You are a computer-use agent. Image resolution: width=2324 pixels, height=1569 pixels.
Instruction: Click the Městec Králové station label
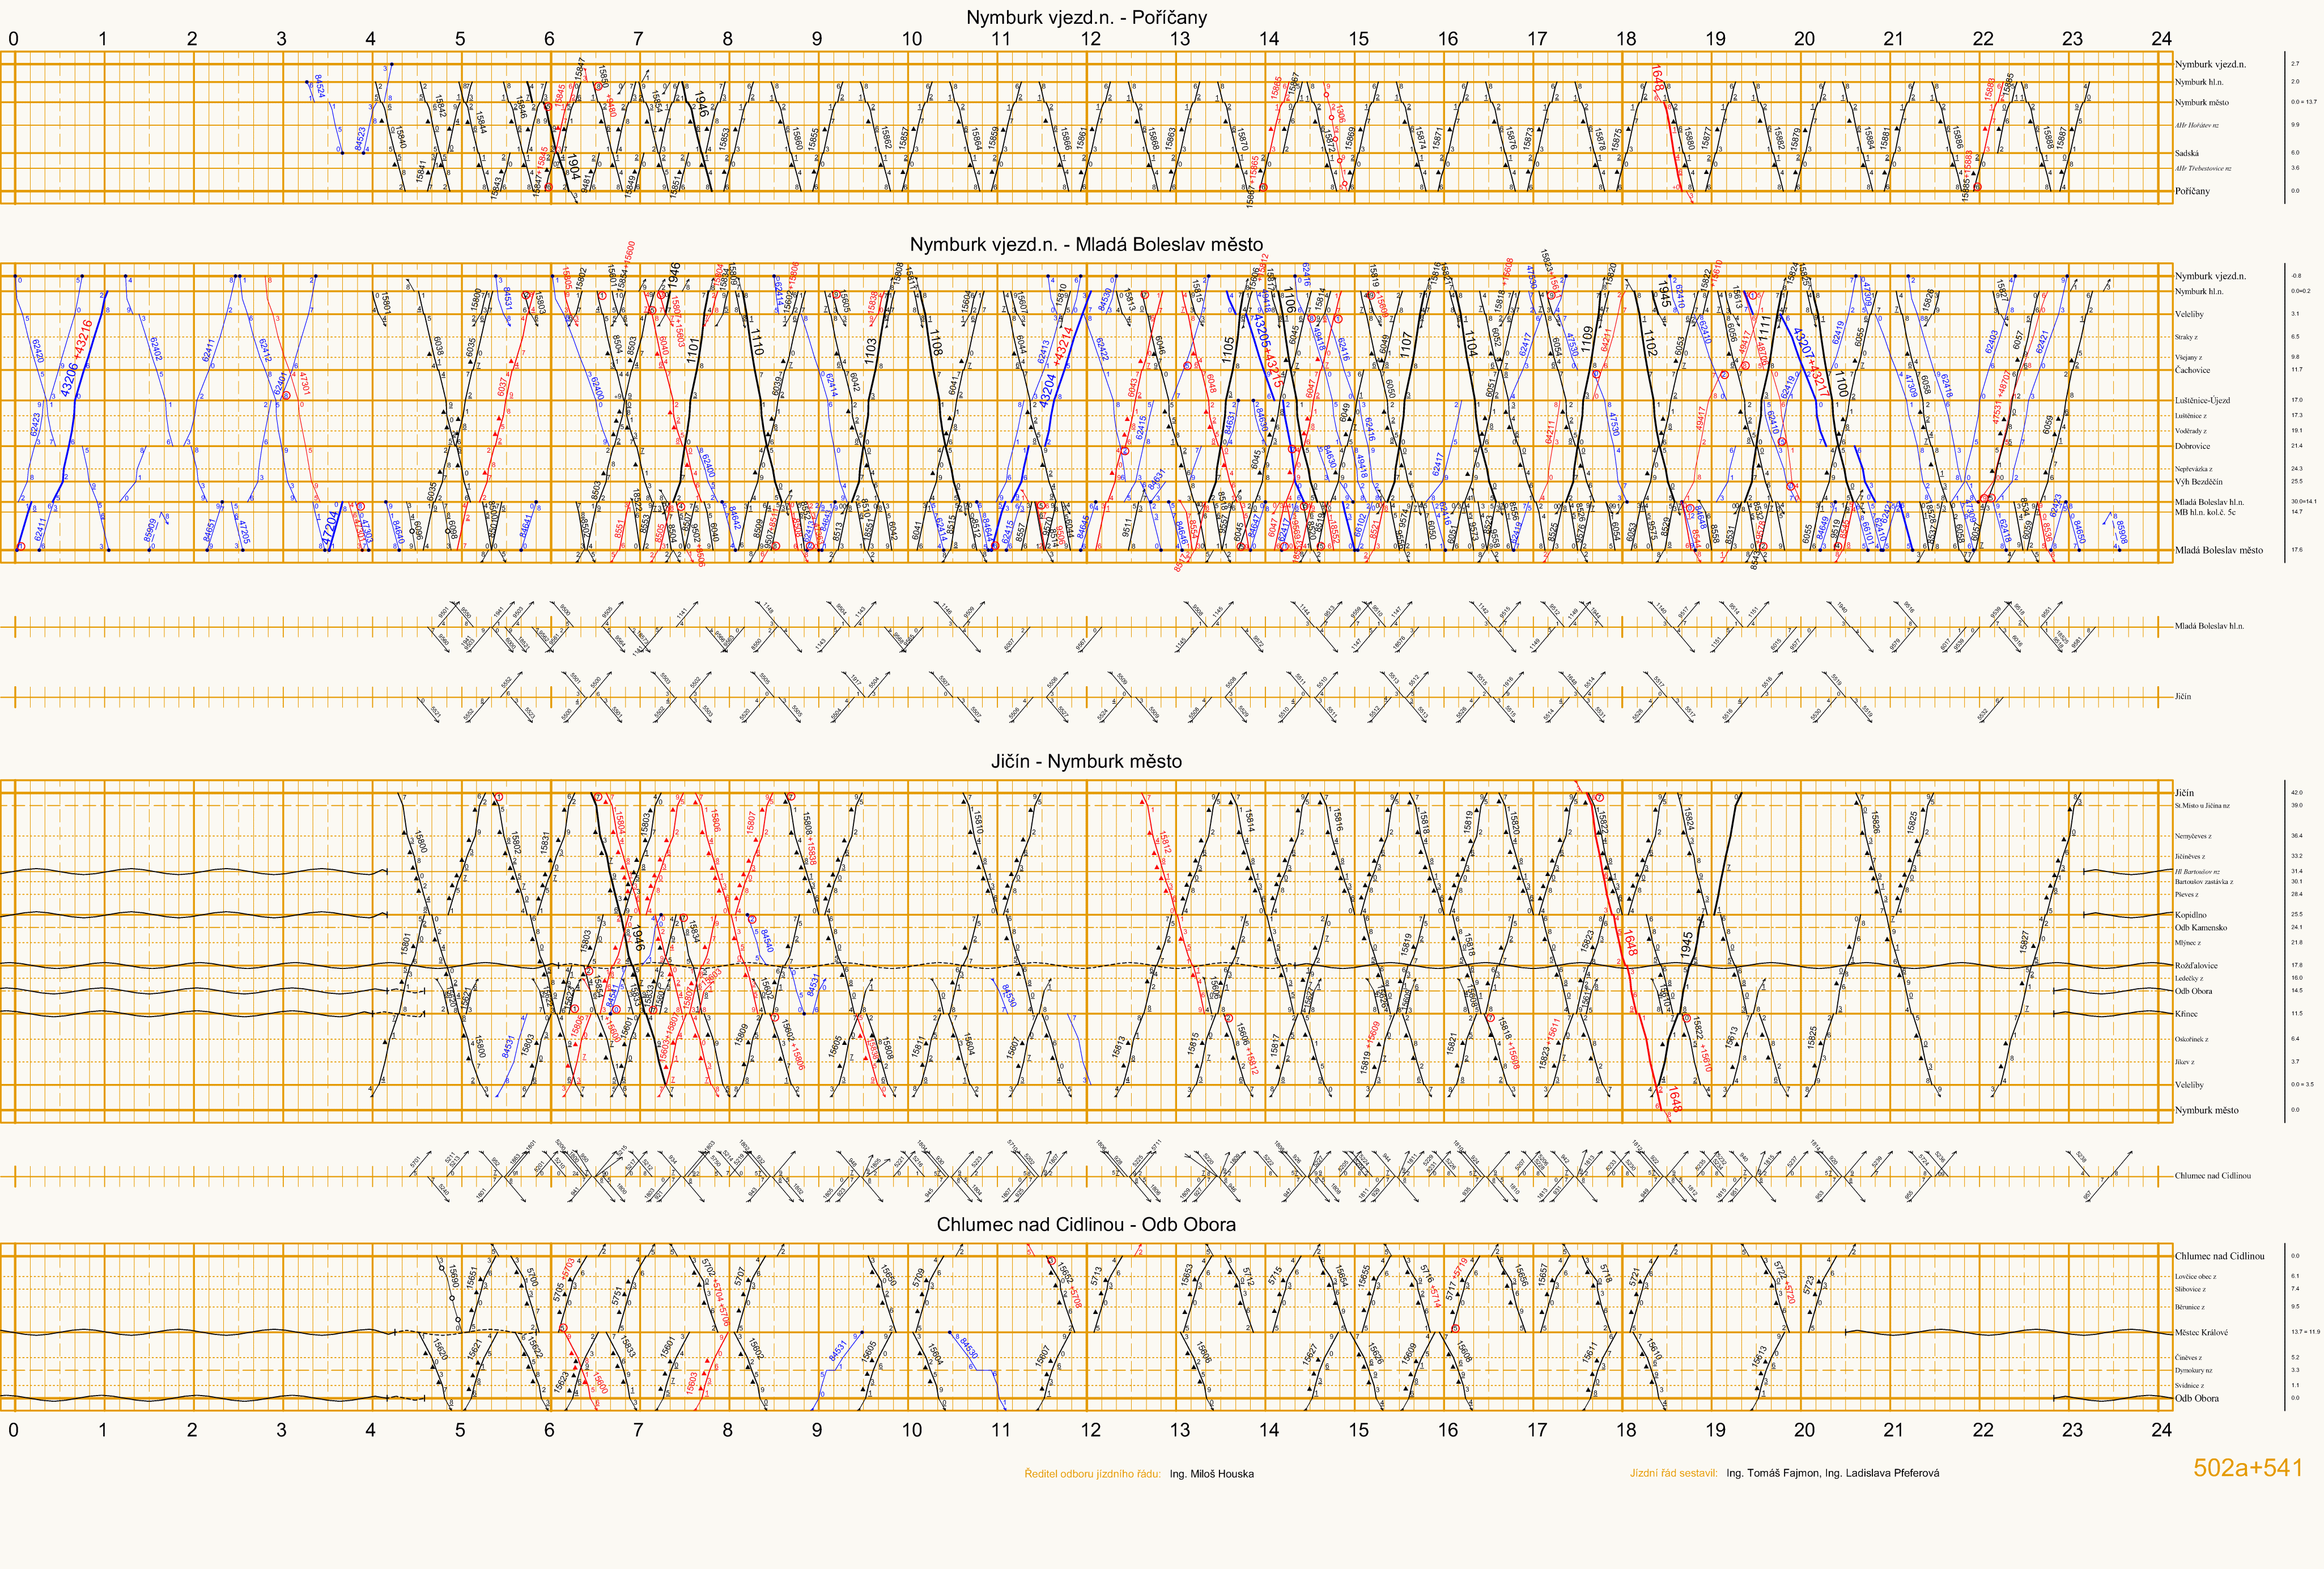coord(2201,1332)
